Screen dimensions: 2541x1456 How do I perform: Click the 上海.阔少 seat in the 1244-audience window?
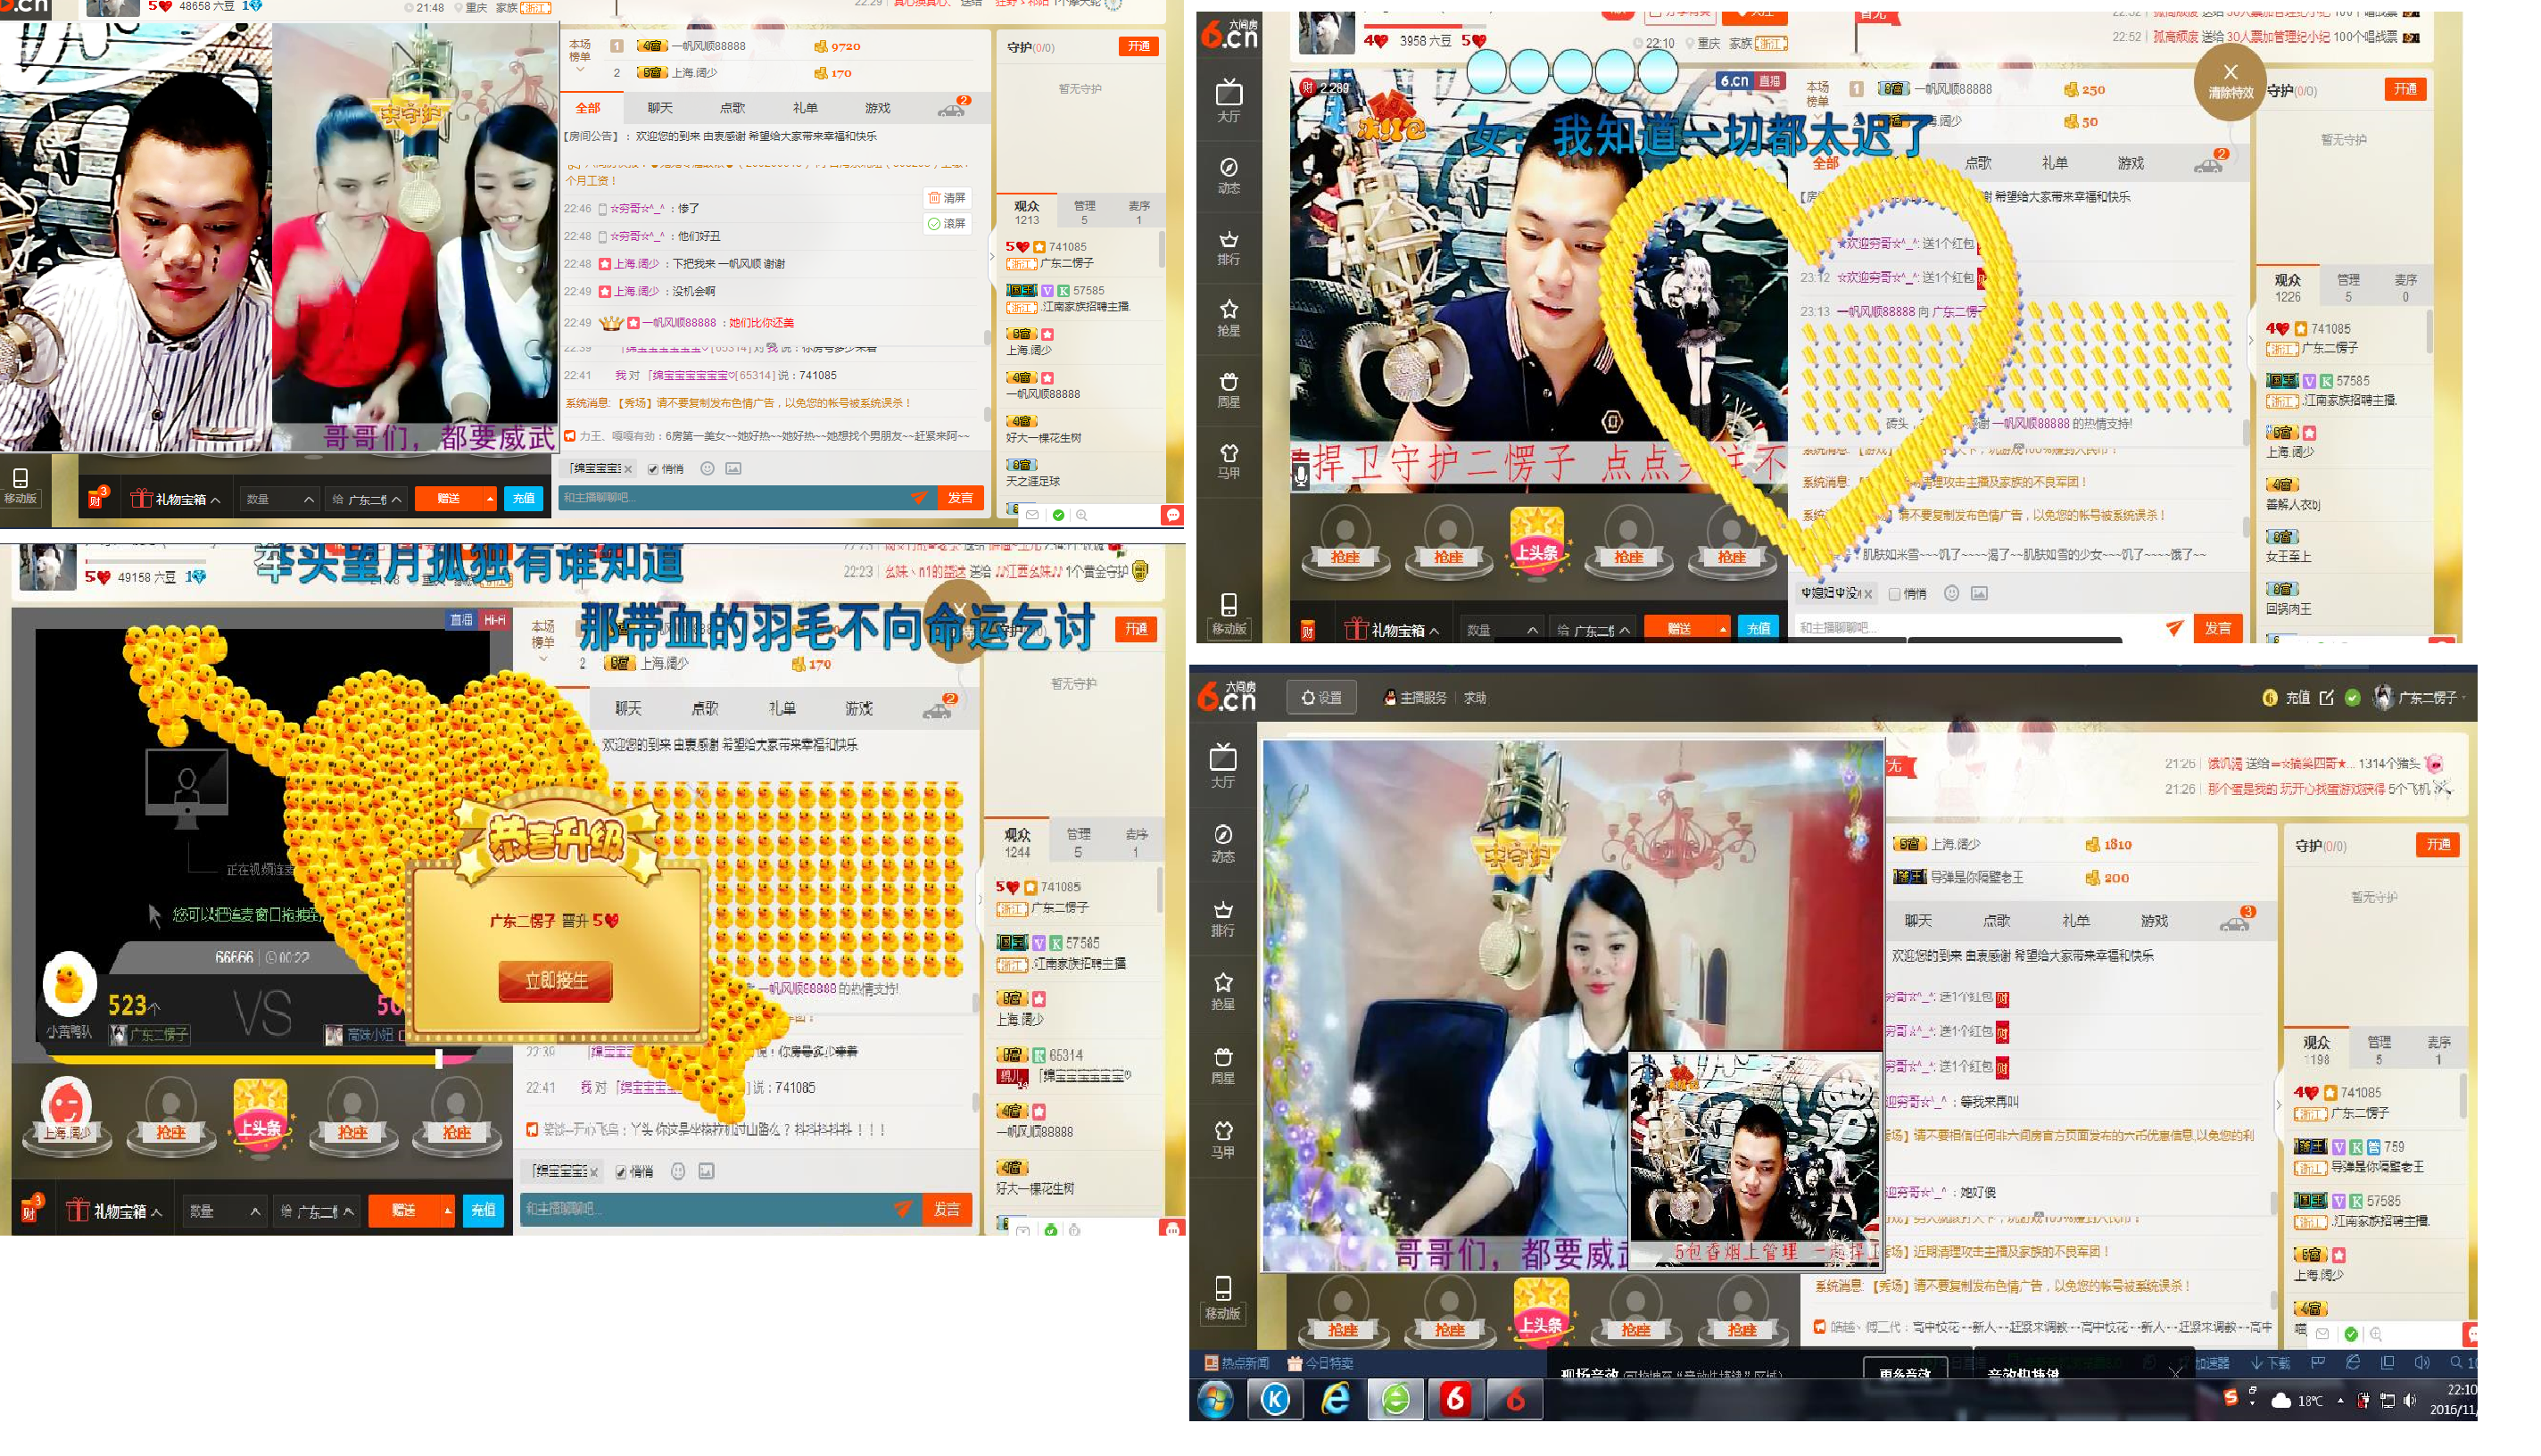point(66,1116)
